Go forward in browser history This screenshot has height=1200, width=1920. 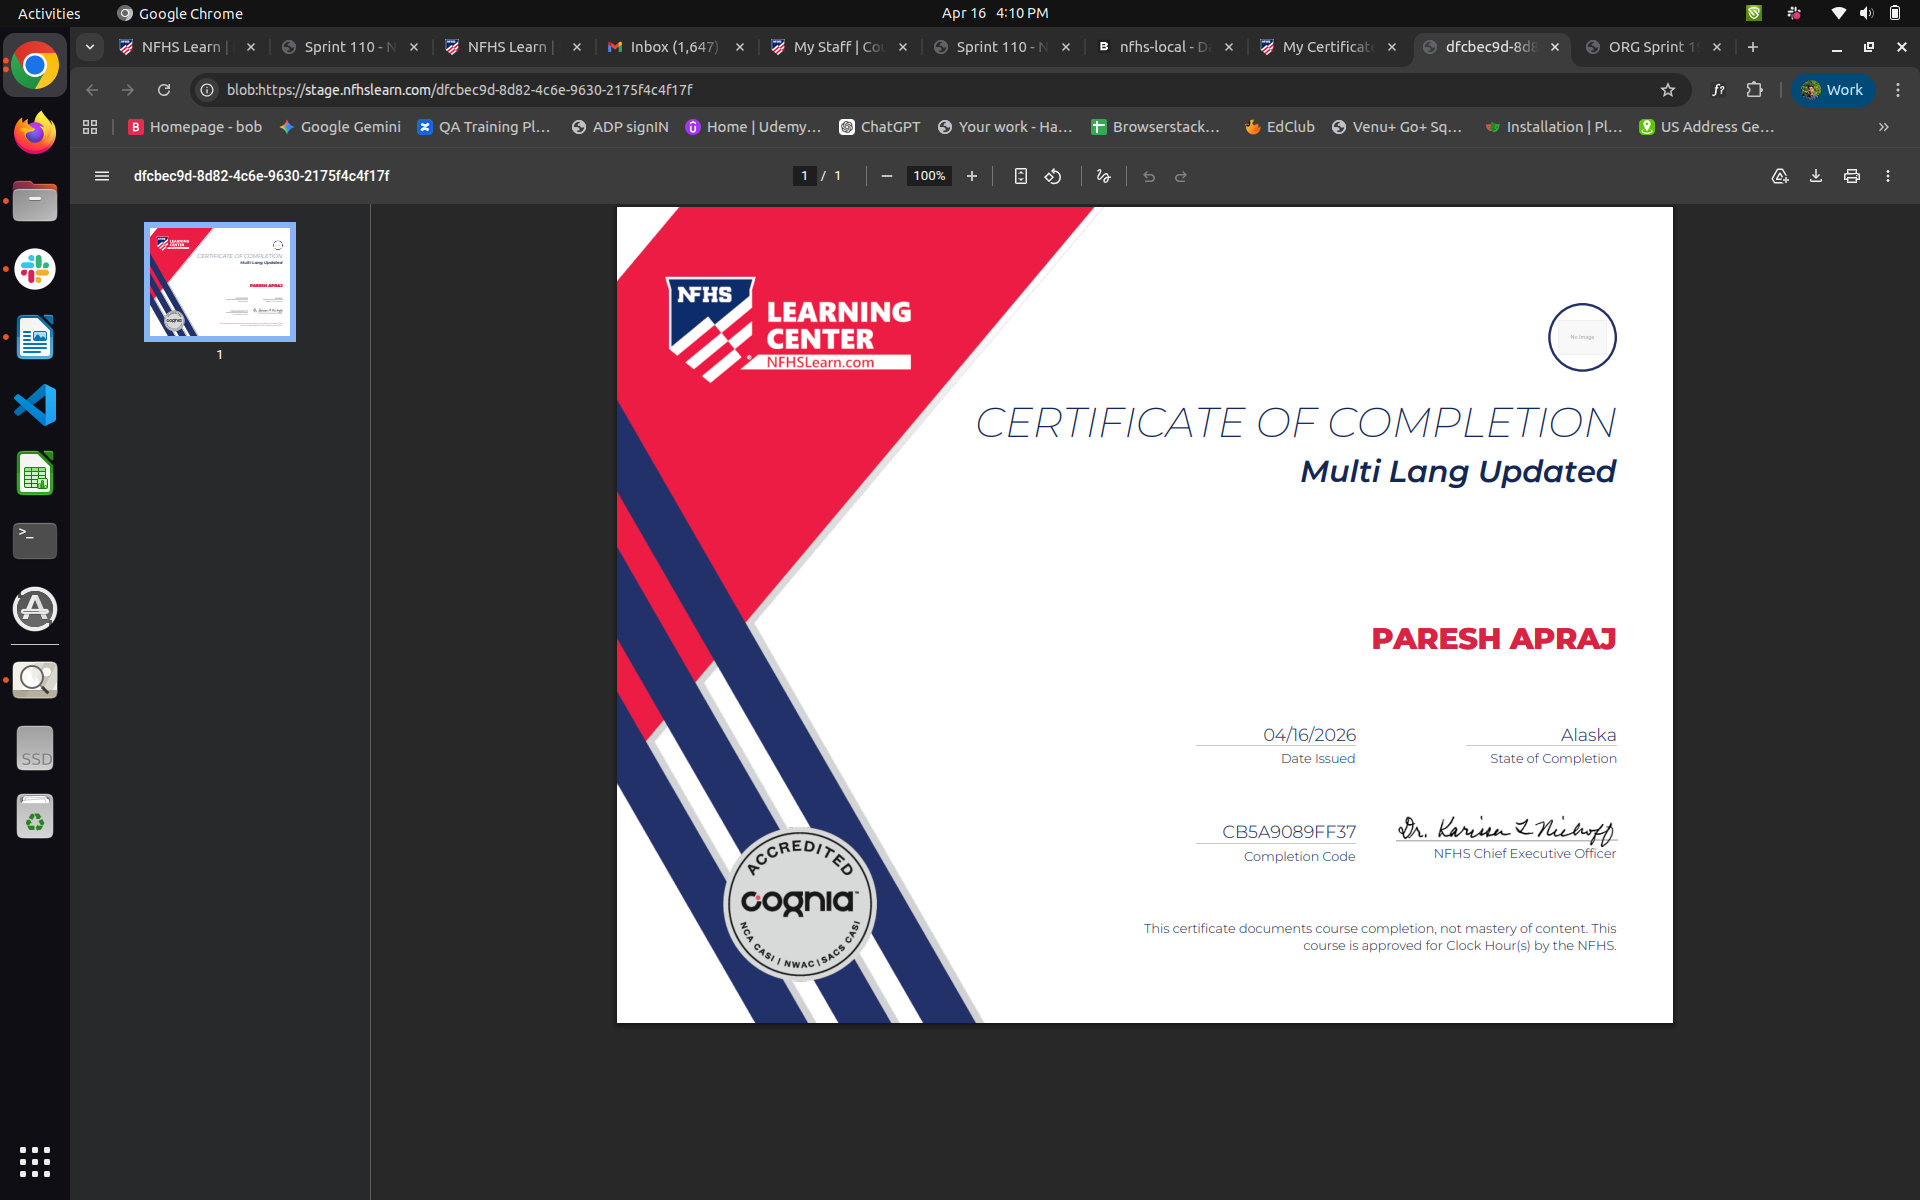click(128, 90)
